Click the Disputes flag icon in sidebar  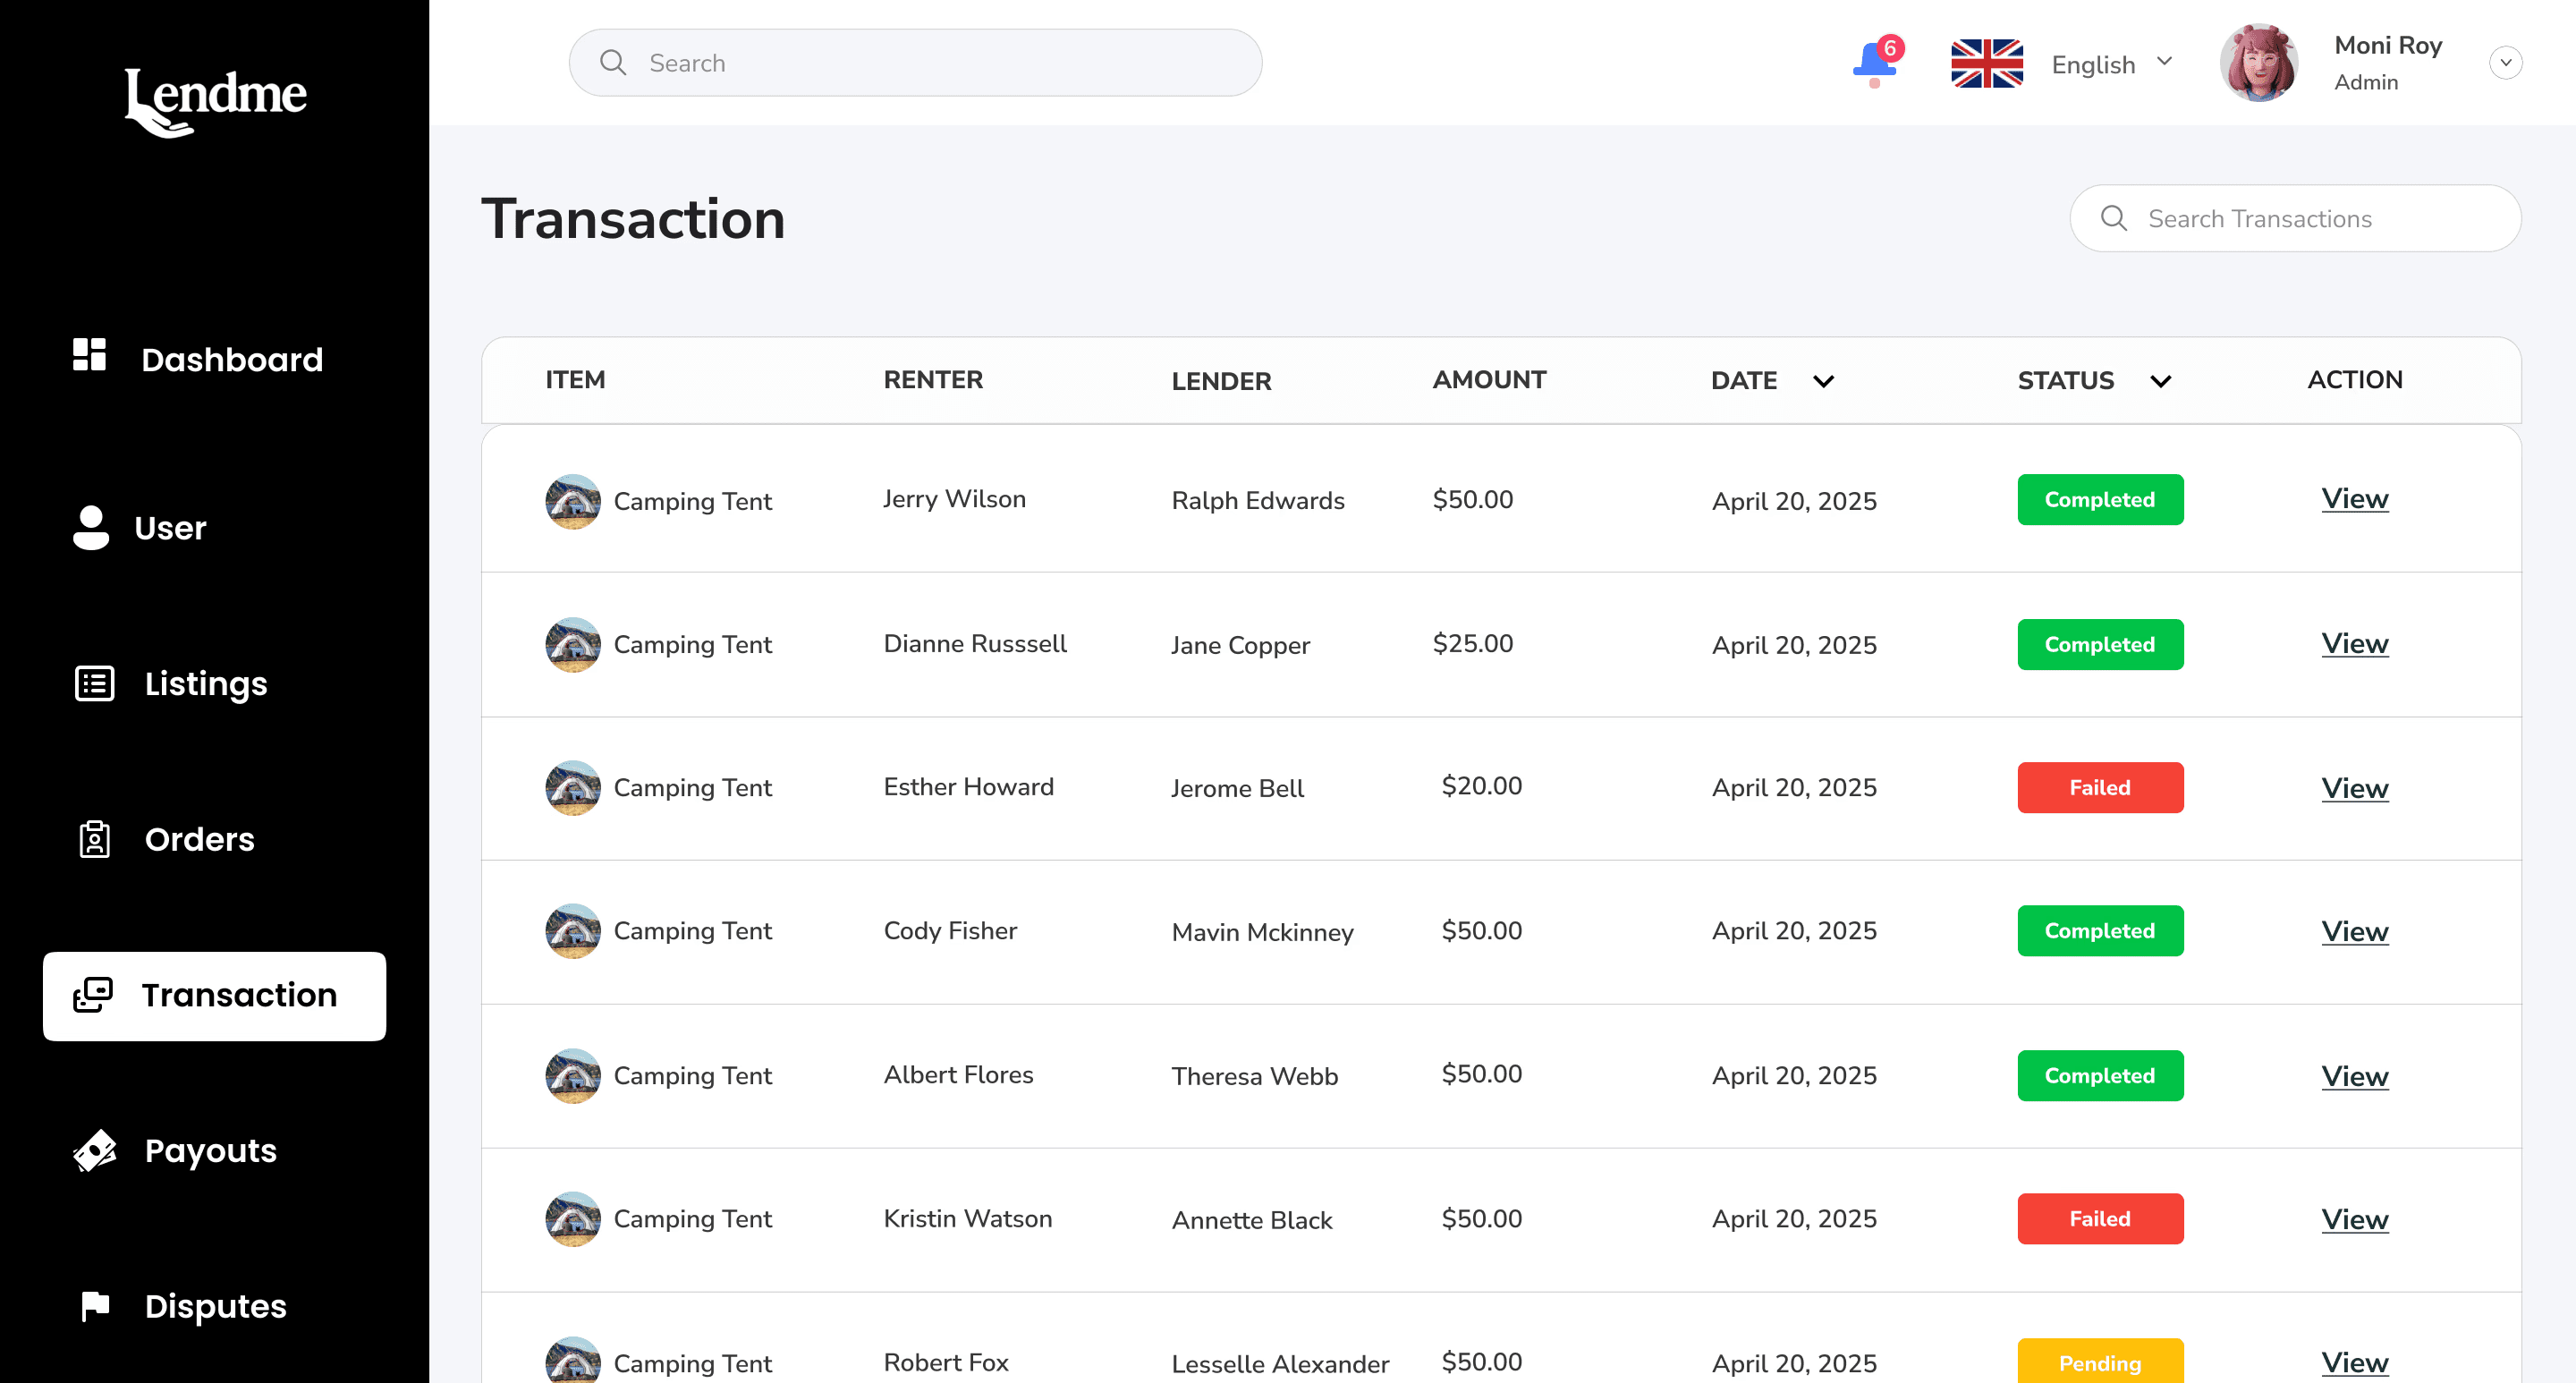94,1306
